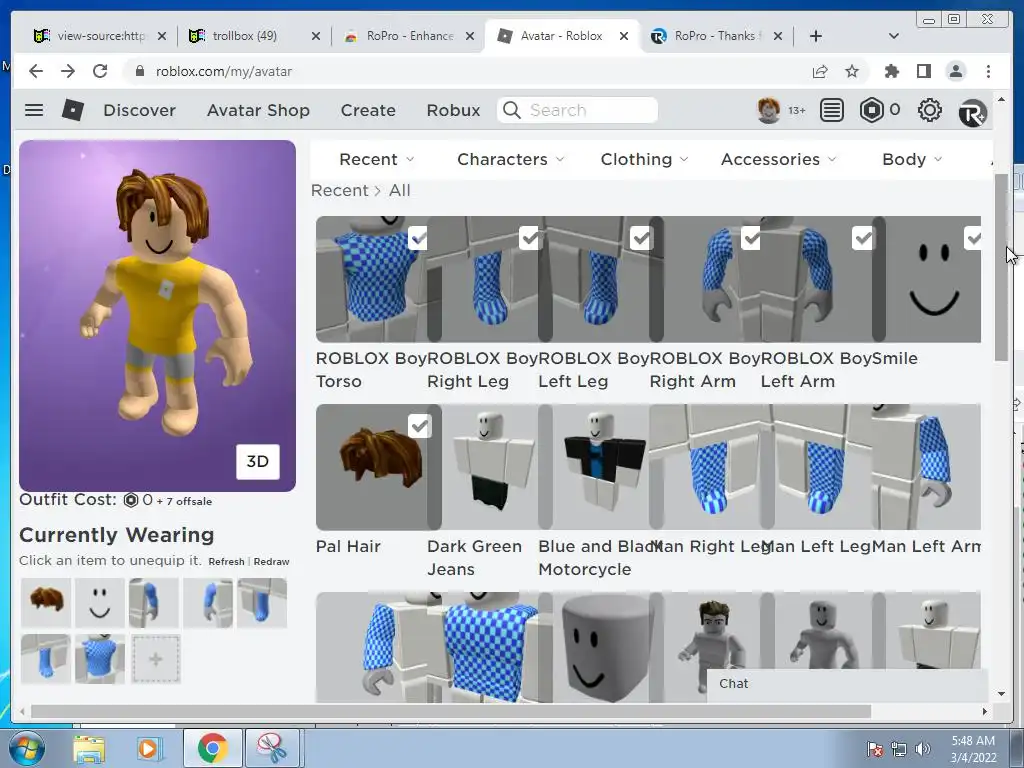Open the settings gear icon

(929, 110)
